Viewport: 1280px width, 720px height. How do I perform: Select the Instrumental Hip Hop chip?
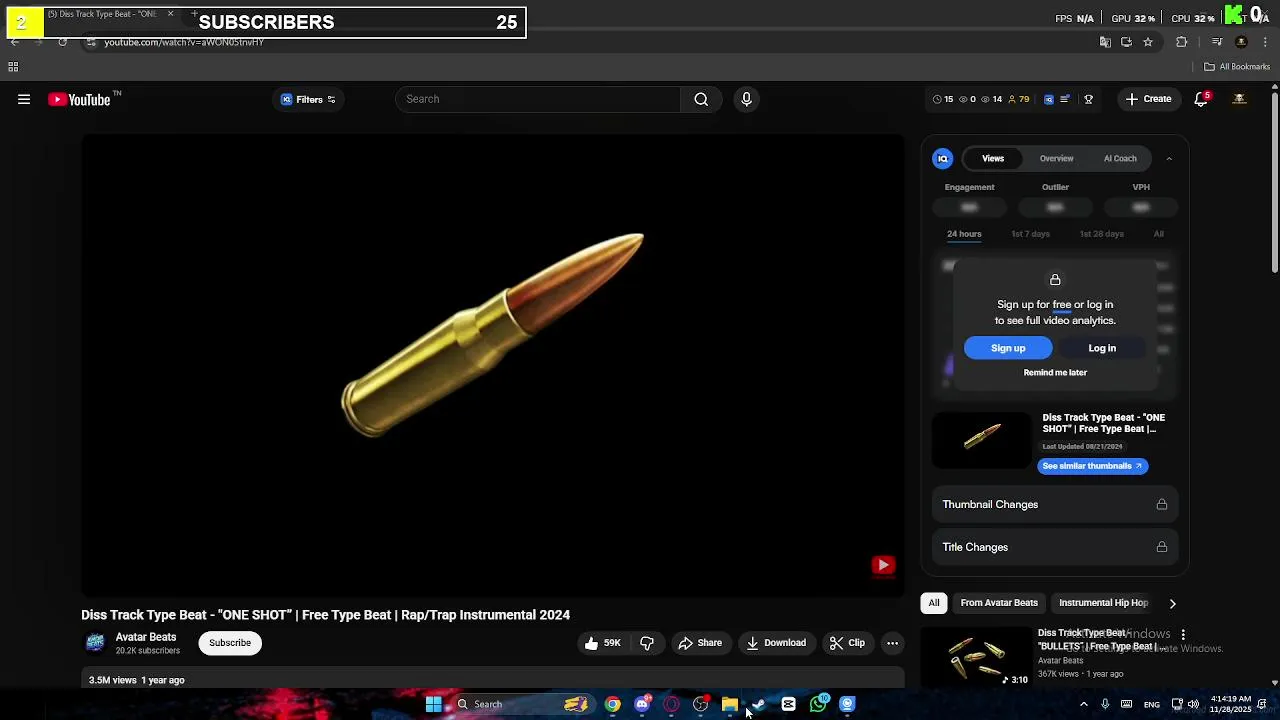coord(1103,603)
